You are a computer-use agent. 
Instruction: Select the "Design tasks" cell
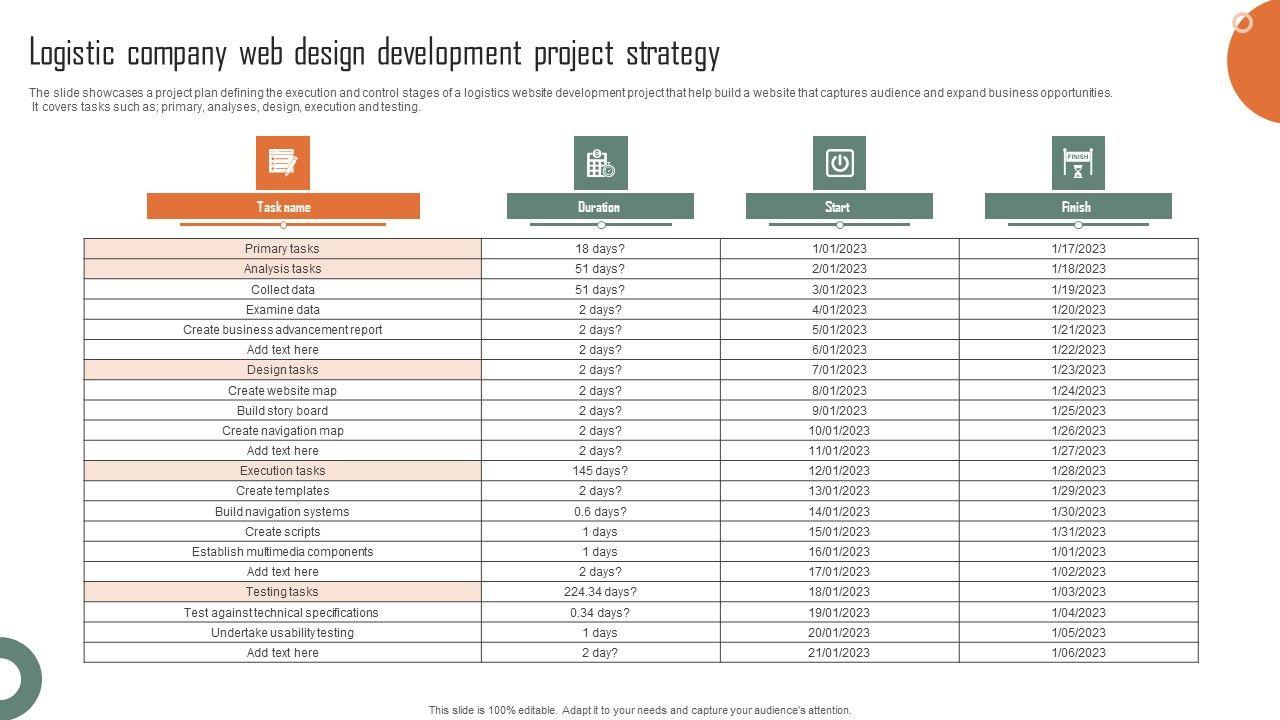pyautogui.click(x=283, y=370)
